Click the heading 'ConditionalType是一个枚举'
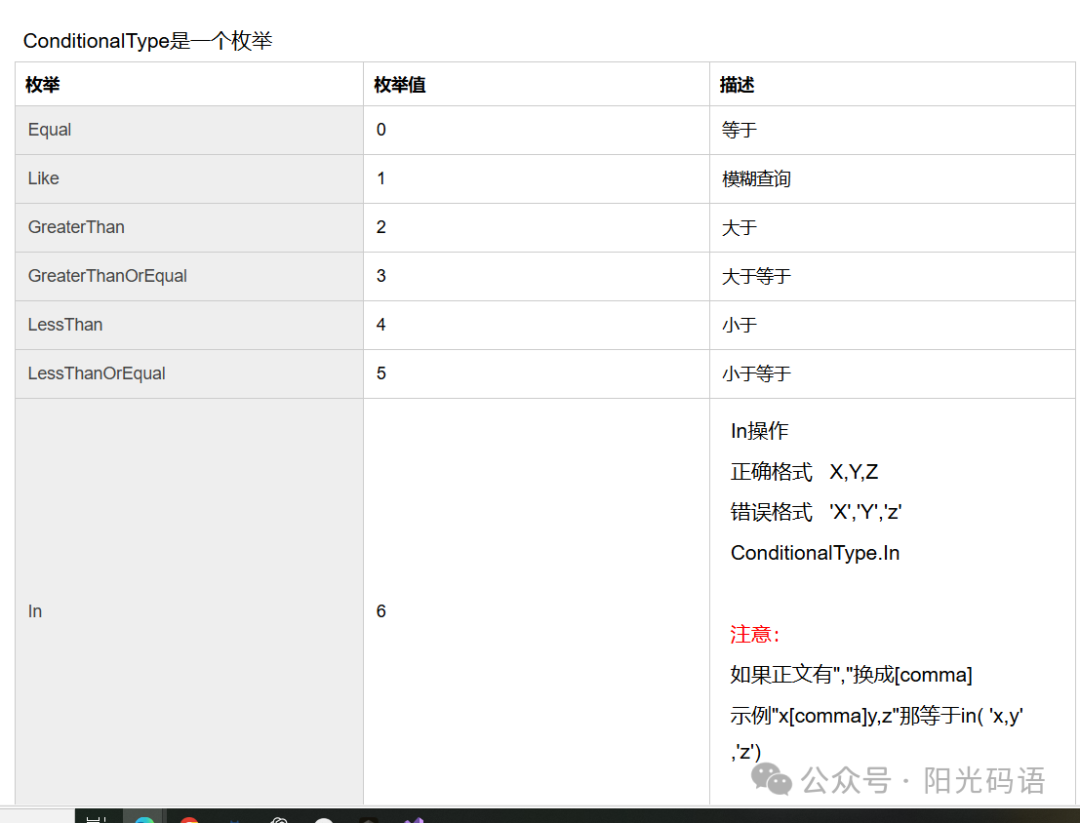1080x823 pixels. (x=147, y=41)
